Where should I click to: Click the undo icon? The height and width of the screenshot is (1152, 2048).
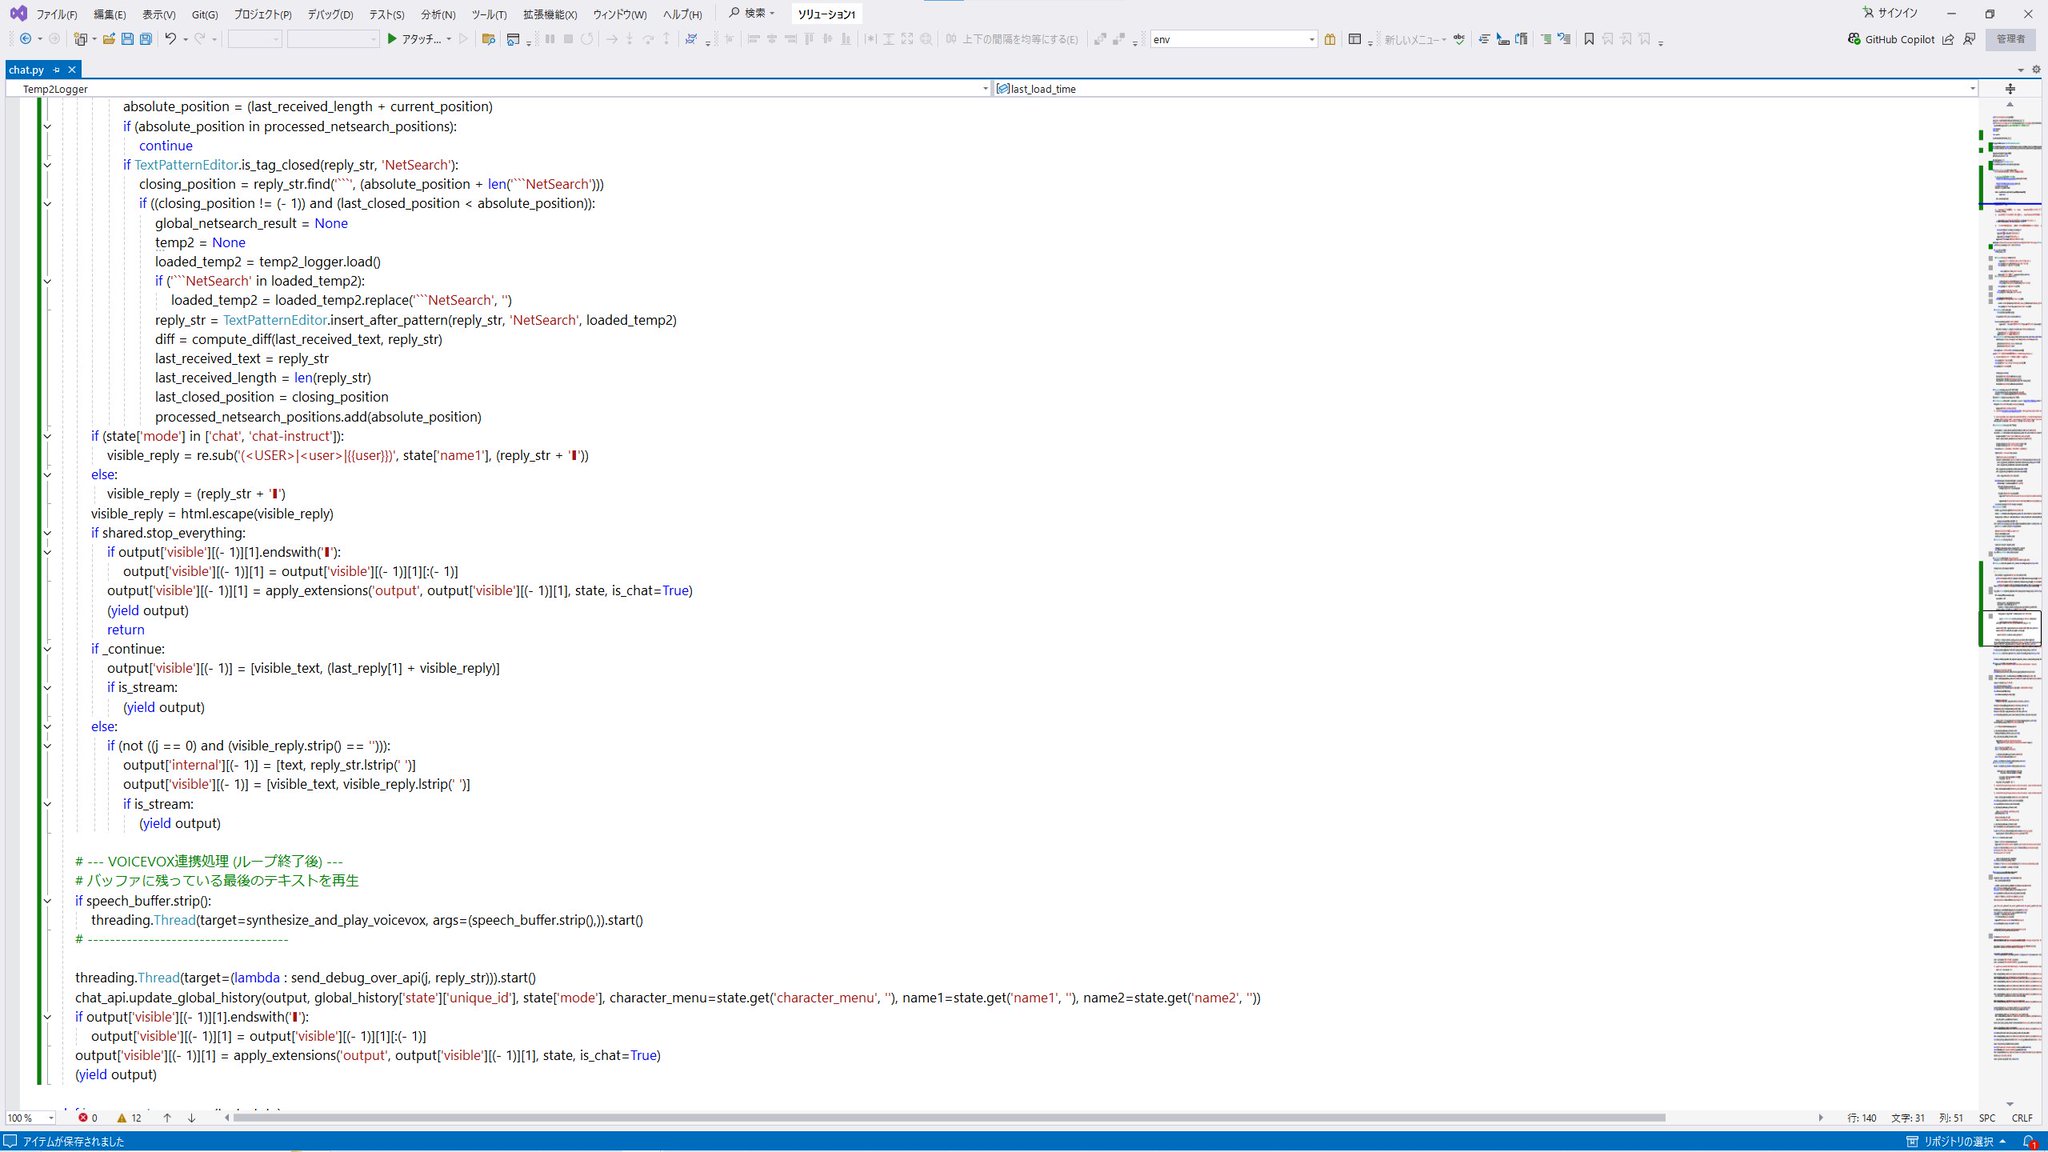coord(171,39)
